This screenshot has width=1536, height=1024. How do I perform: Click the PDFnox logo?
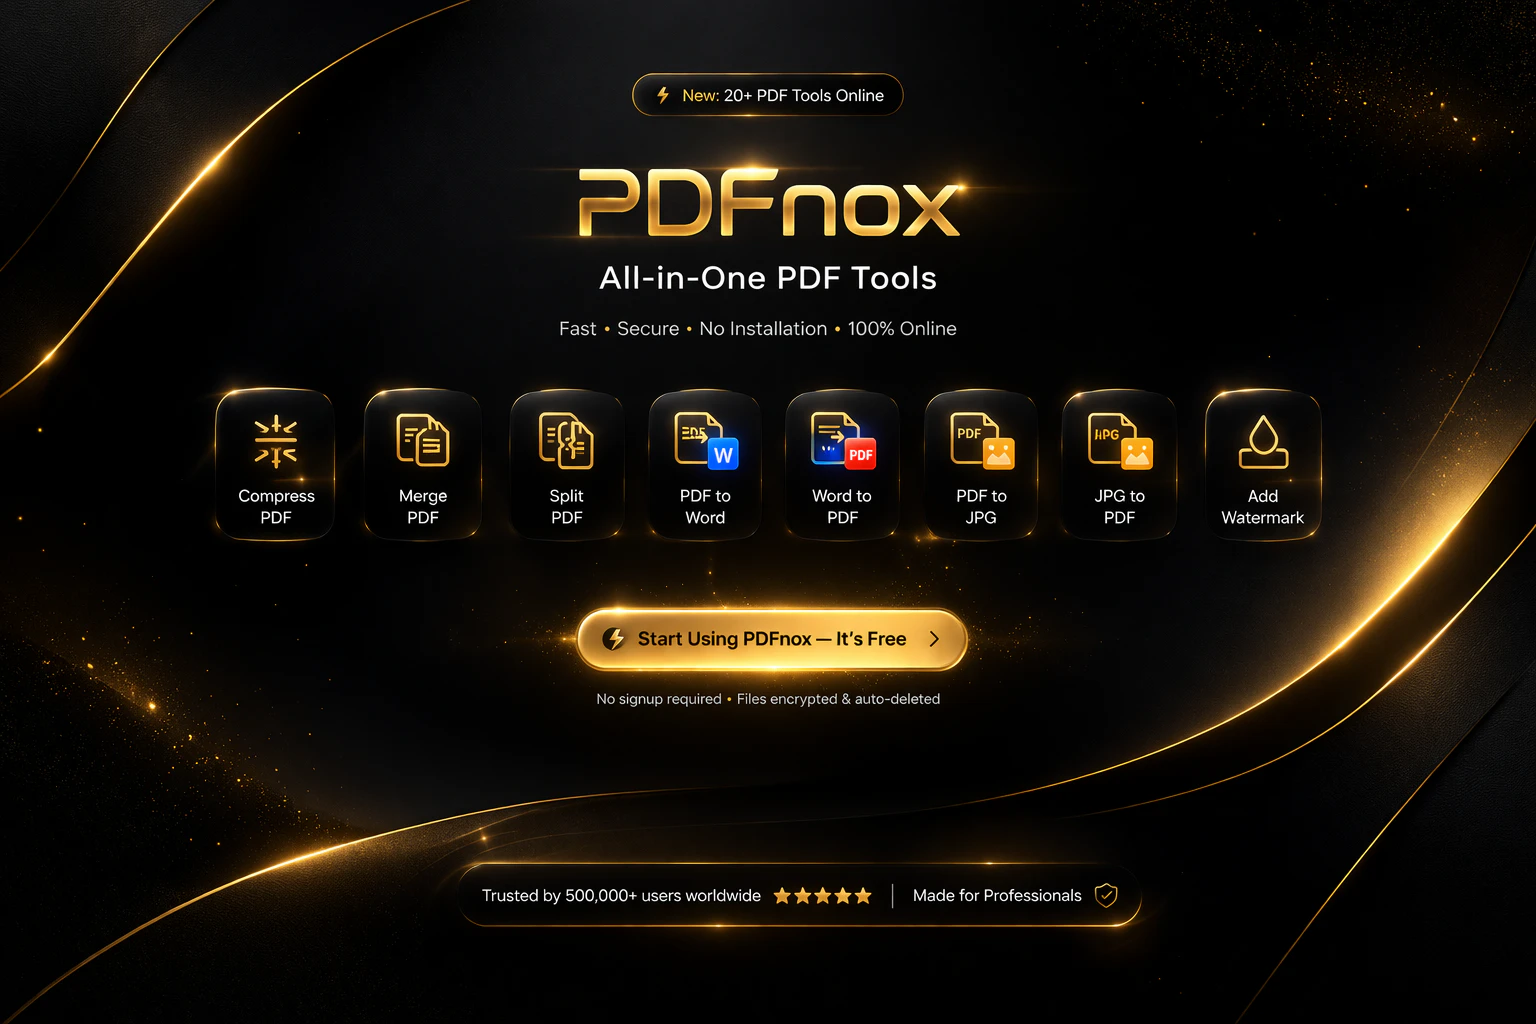(768, 204)
